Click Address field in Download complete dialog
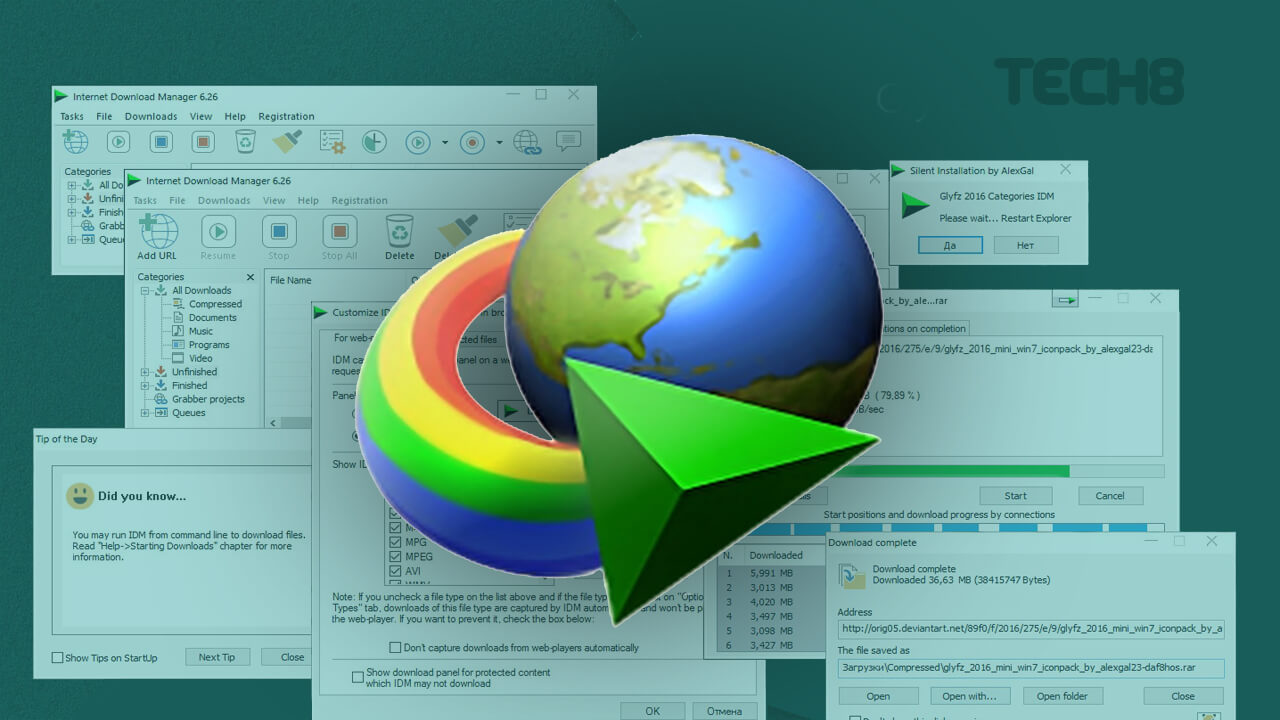The image size is (1280, 720). click(x=1031, y=629)
